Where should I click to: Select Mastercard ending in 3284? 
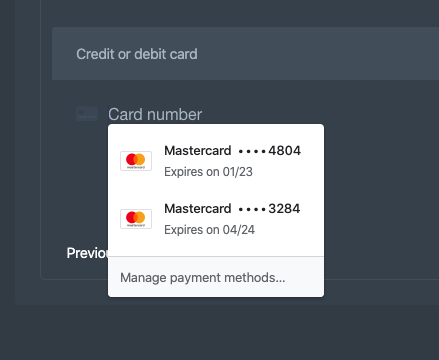click(216, 219)
